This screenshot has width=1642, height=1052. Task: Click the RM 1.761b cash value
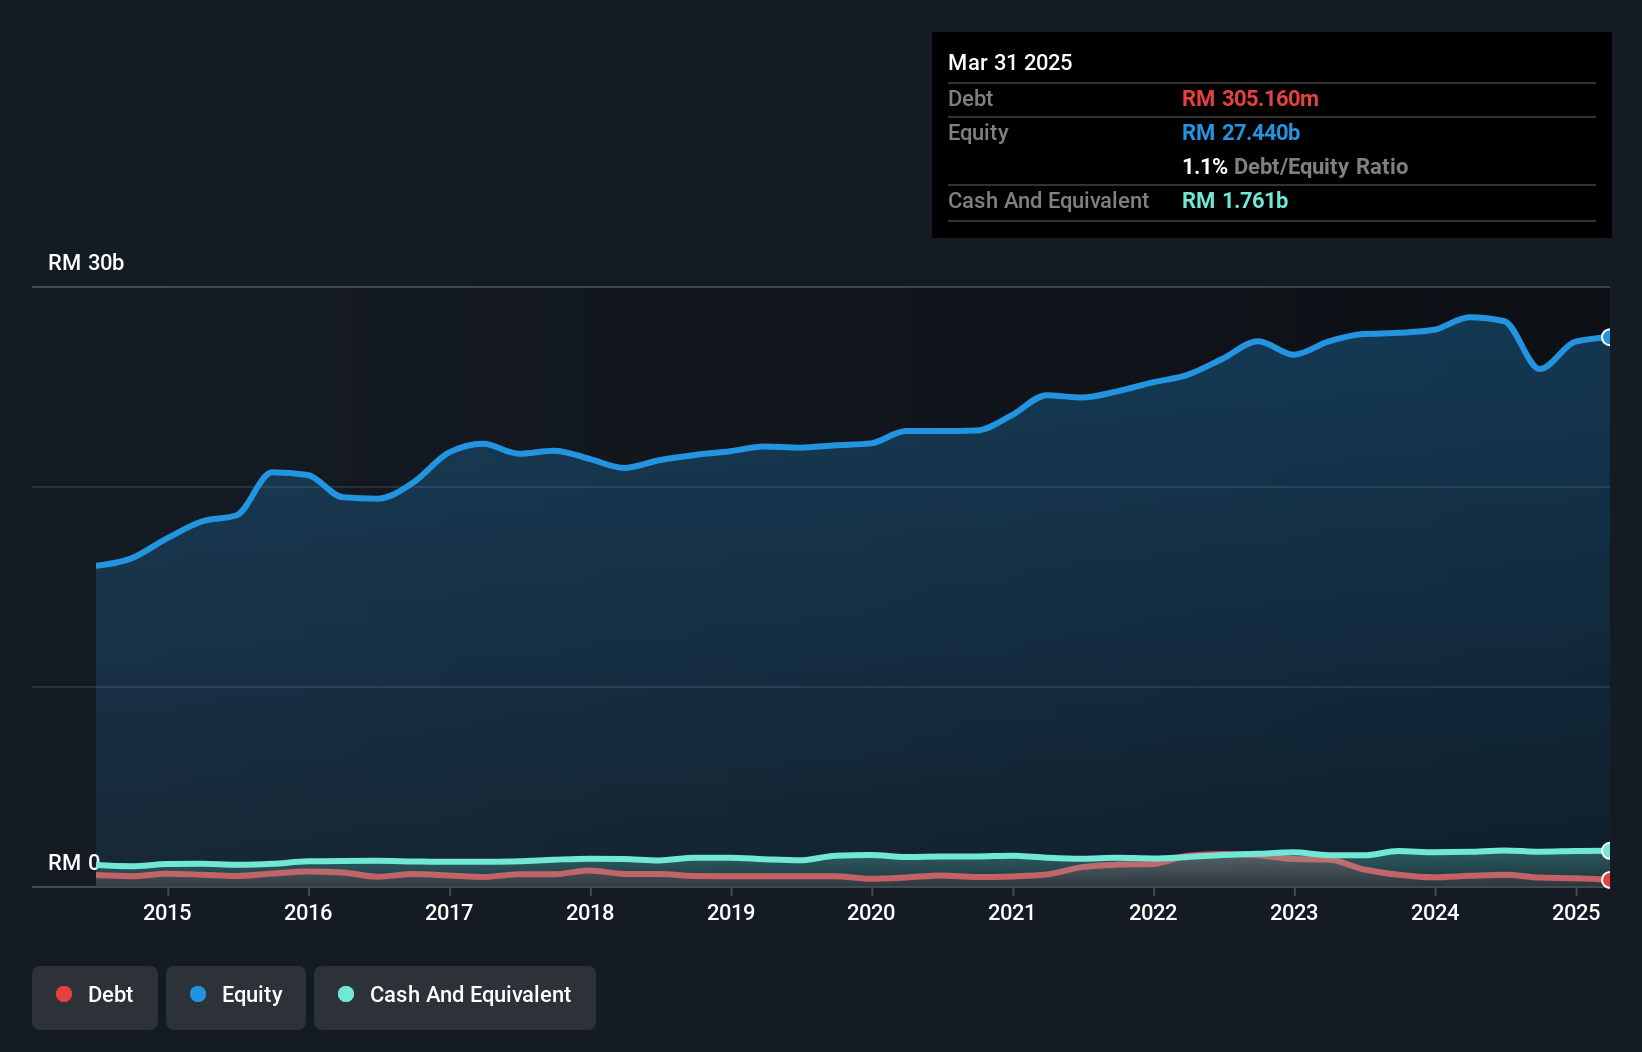1235,200
